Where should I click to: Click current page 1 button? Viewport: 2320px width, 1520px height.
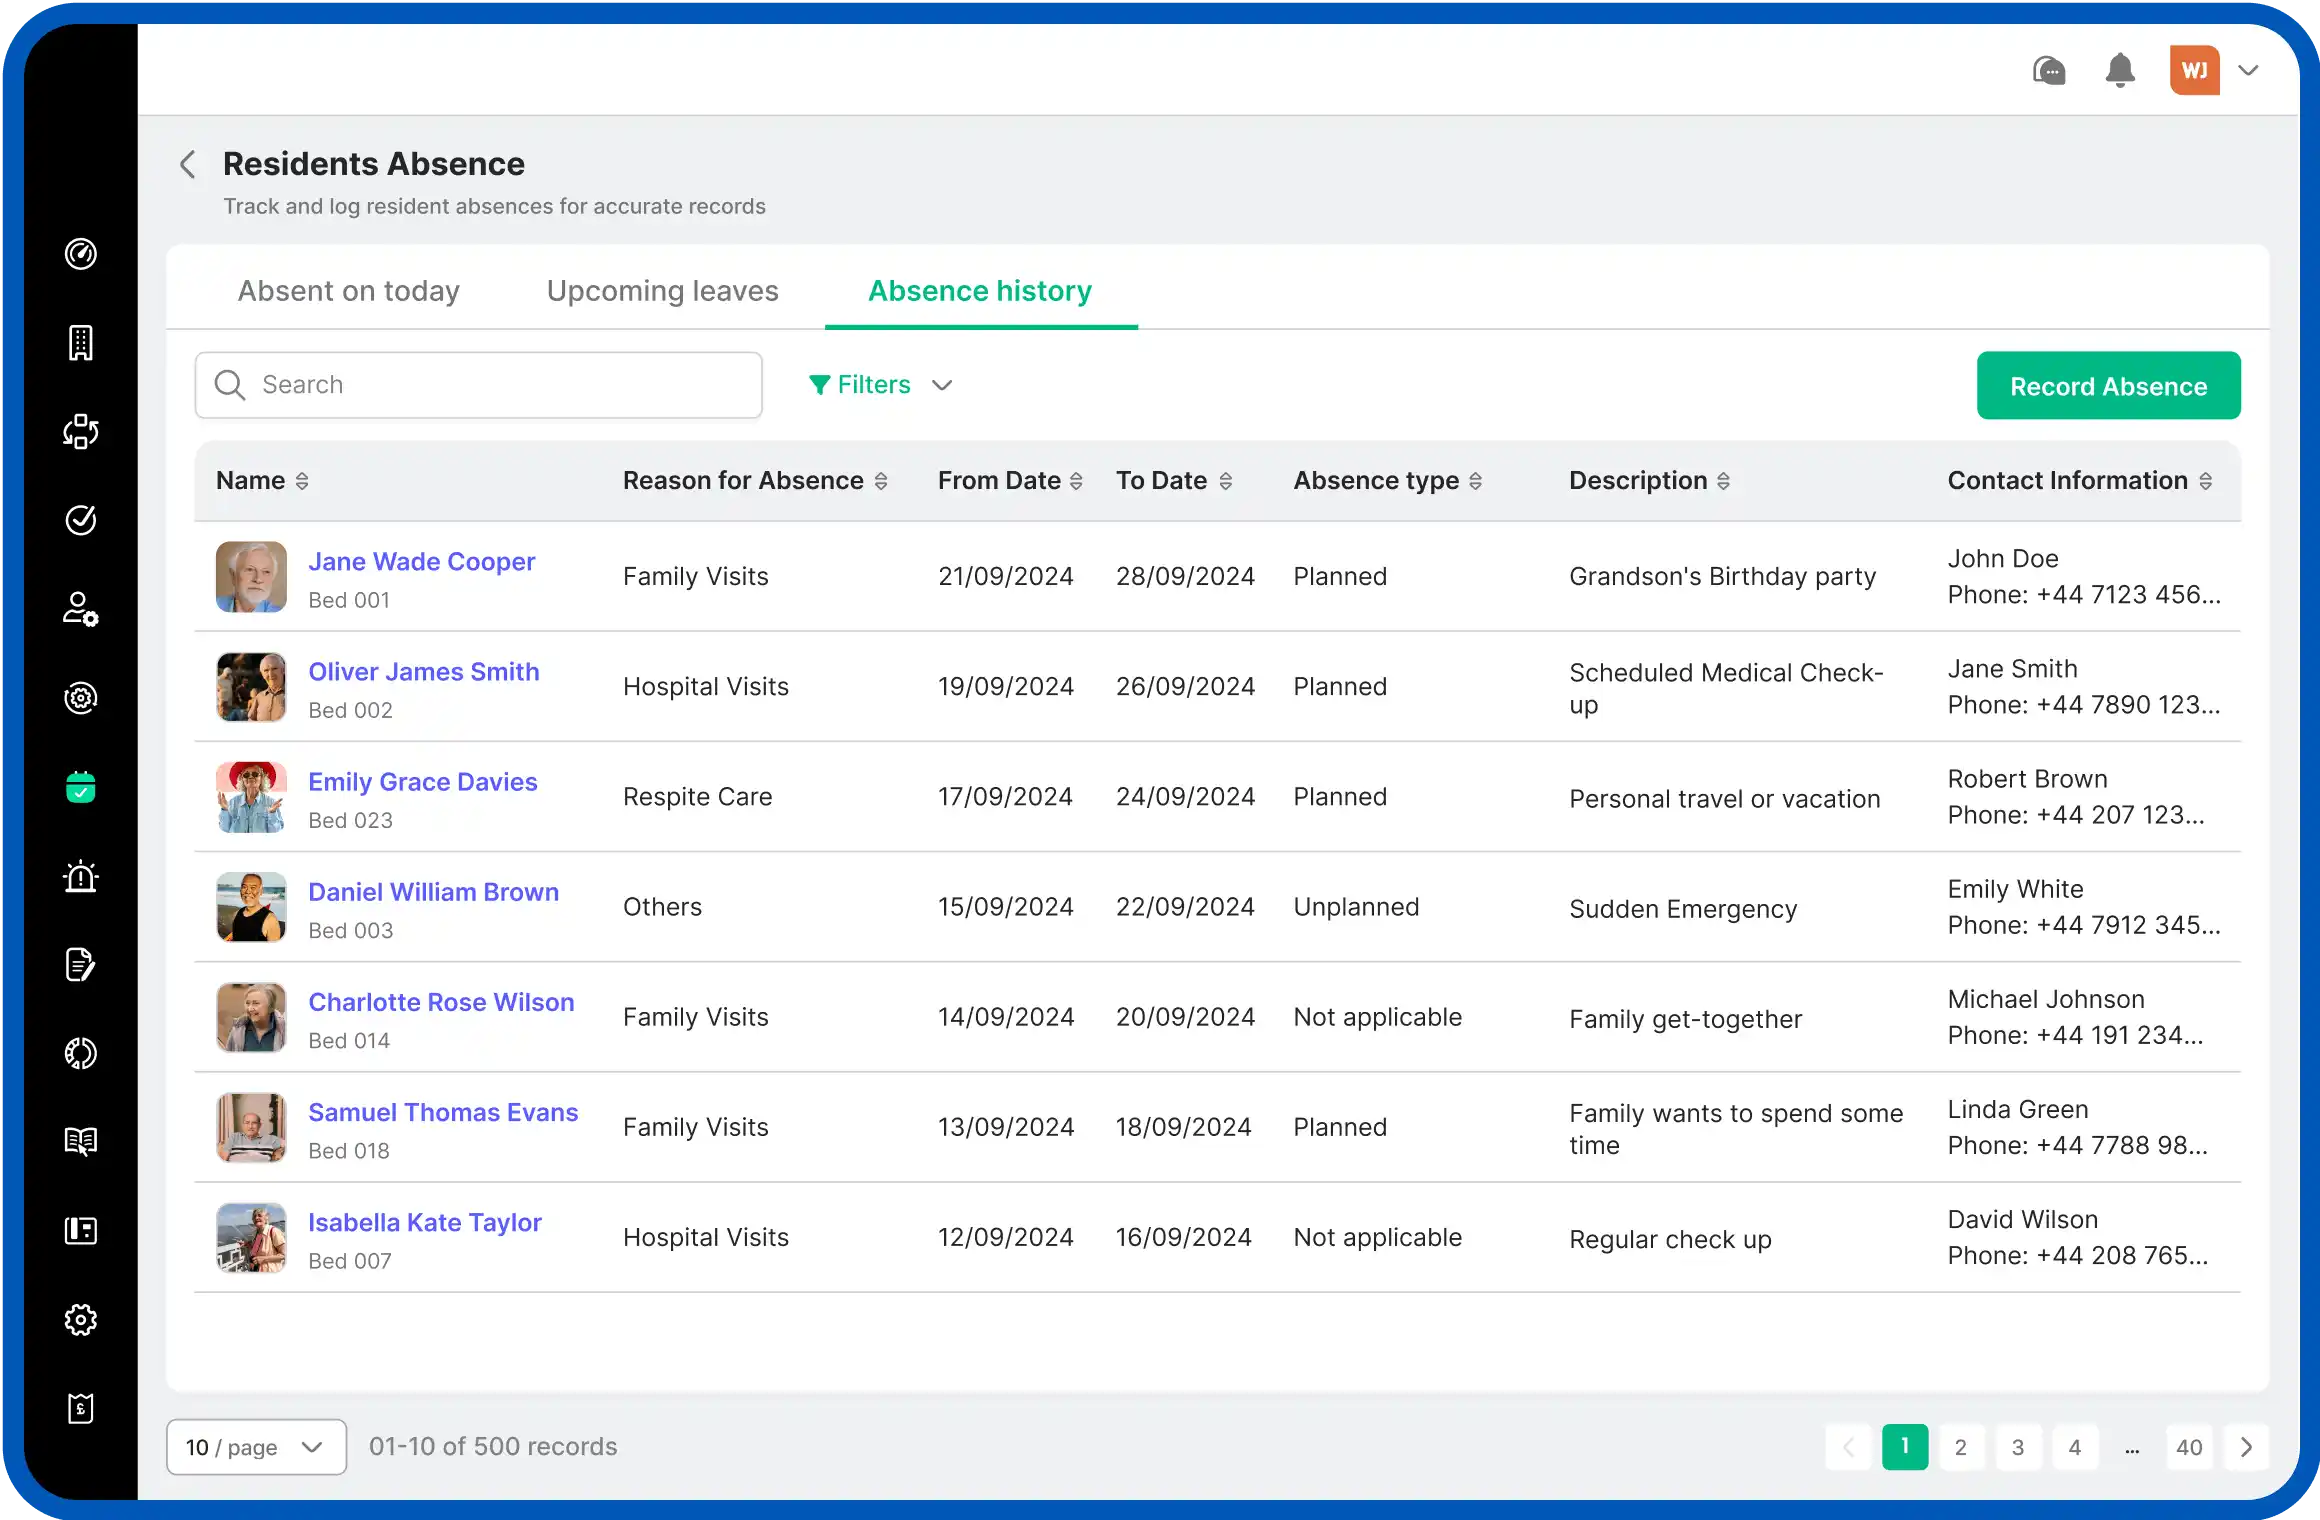click(x=1905, y=1447)
